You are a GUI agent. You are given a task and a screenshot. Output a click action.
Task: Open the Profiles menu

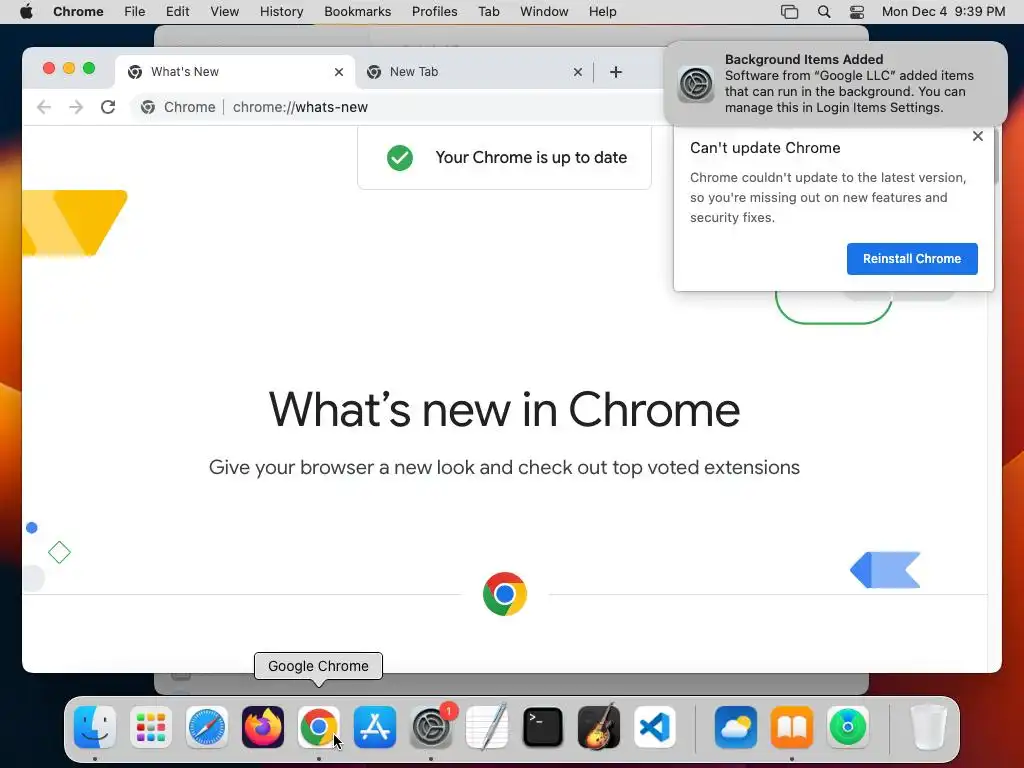coord(435,12)
